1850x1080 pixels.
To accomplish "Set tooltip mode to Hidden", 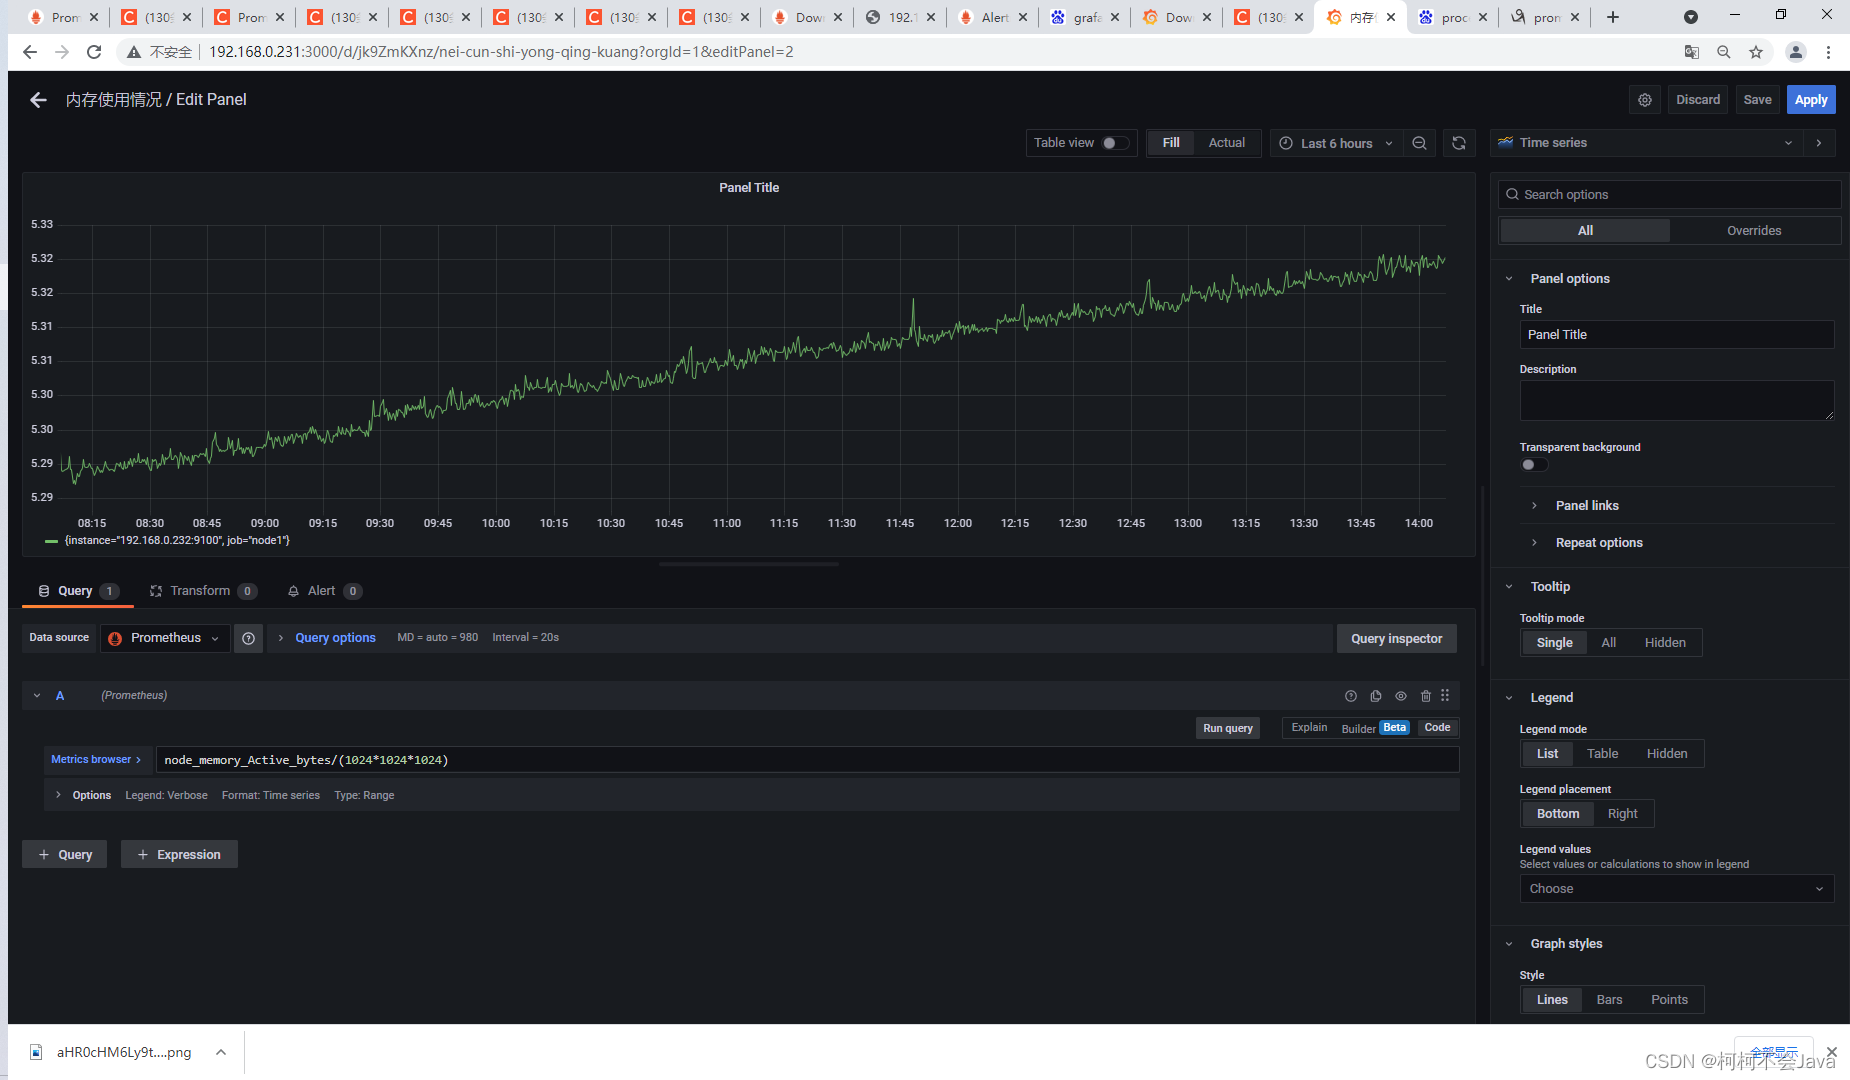I will [1665, 643].
